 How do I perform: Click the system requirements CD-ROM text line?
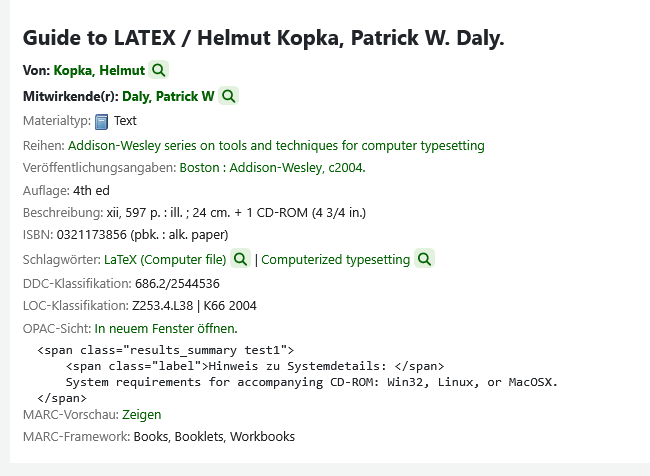click(x=311, y=381)
